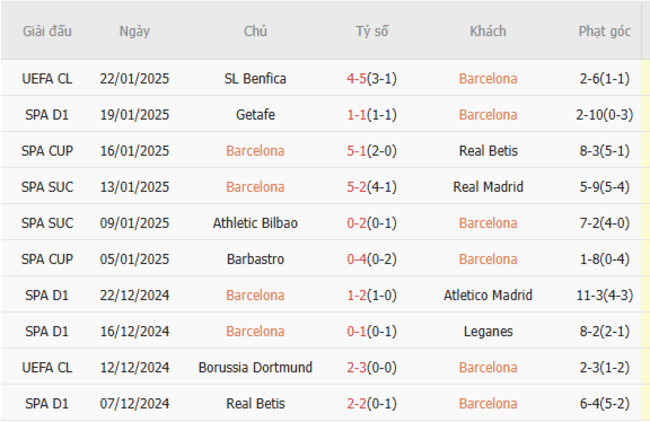Select the Athletic Bilbao team link
This screenshot has width=650, height=422.
(x=255, y=223)
